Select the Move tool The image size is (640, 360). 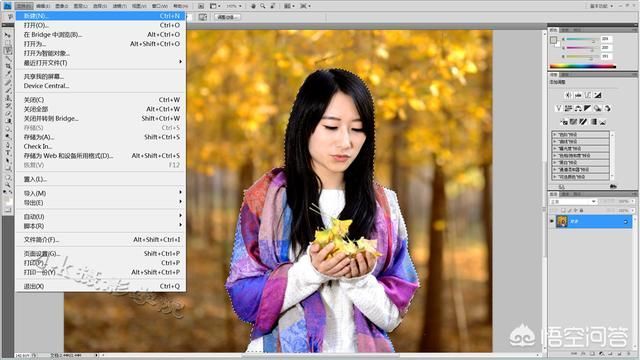pos(8,35)
